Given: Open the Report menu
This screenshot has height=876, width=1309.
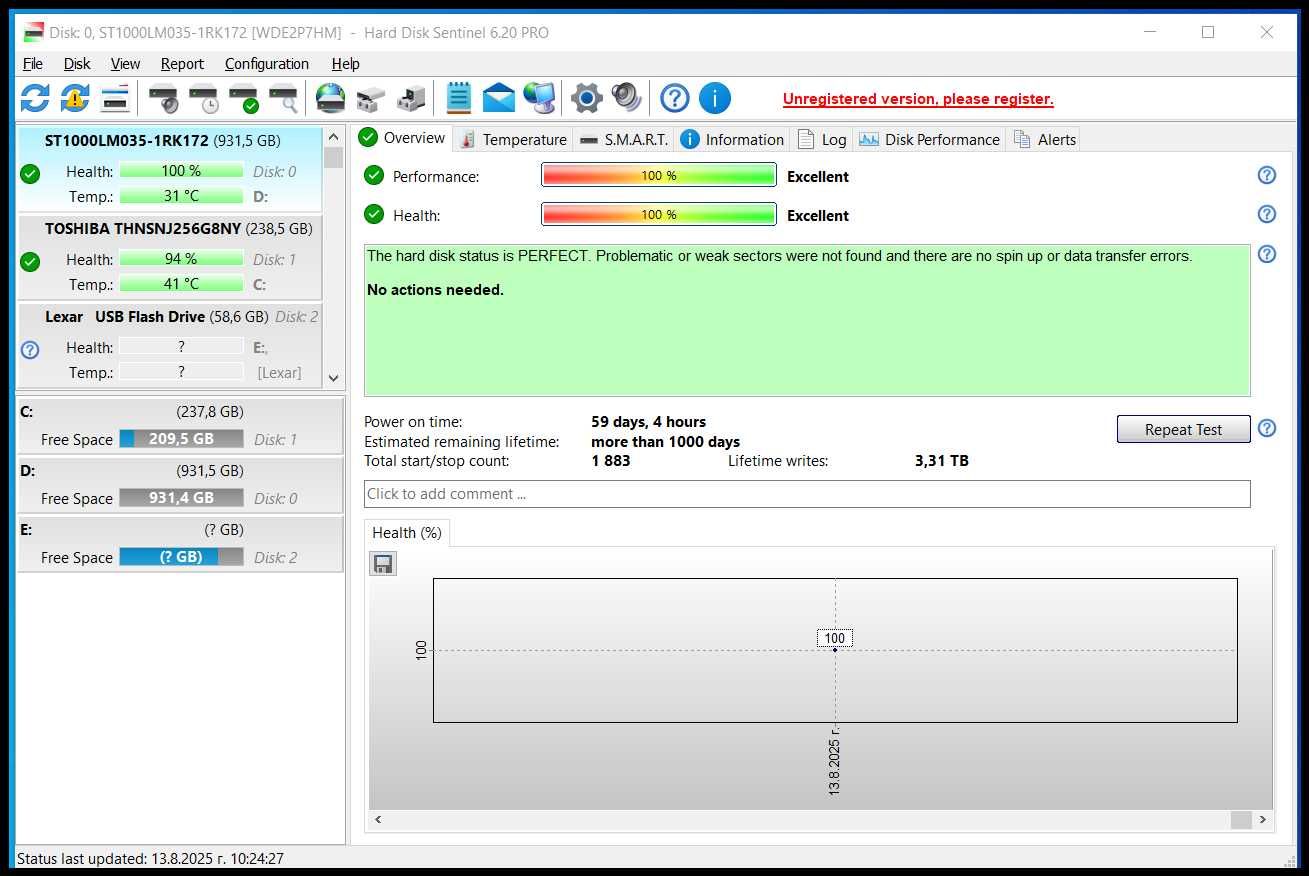Looking at the screenshot, I should pos(182,63).
